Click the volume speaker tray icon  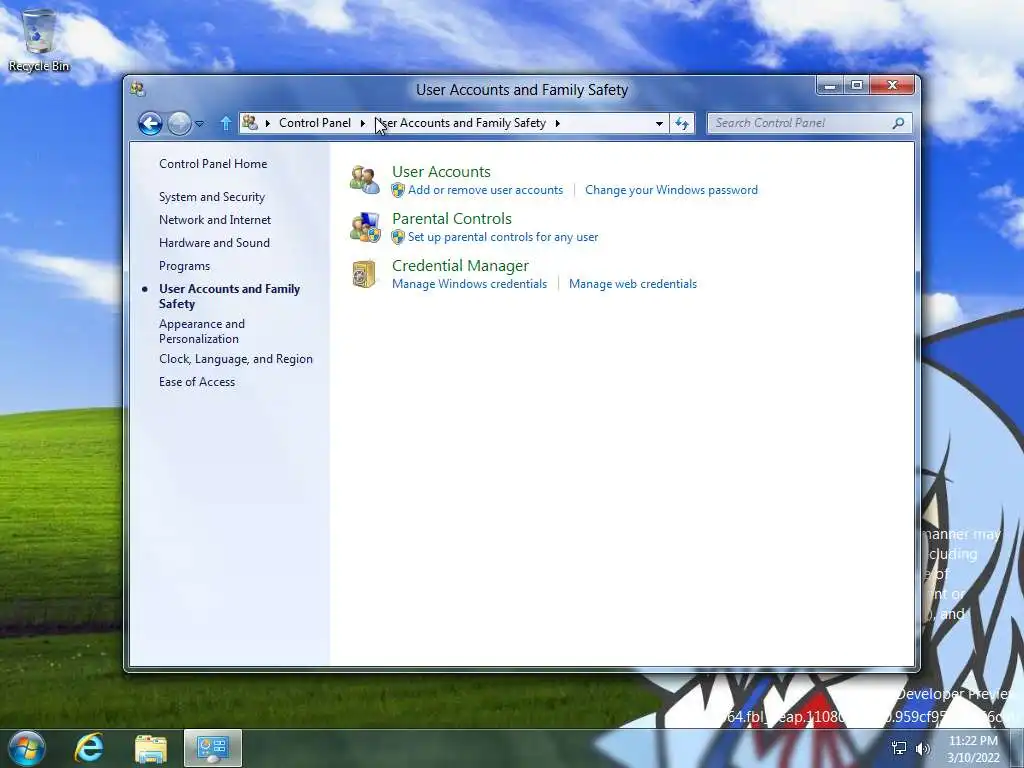(x=923, y=748)
